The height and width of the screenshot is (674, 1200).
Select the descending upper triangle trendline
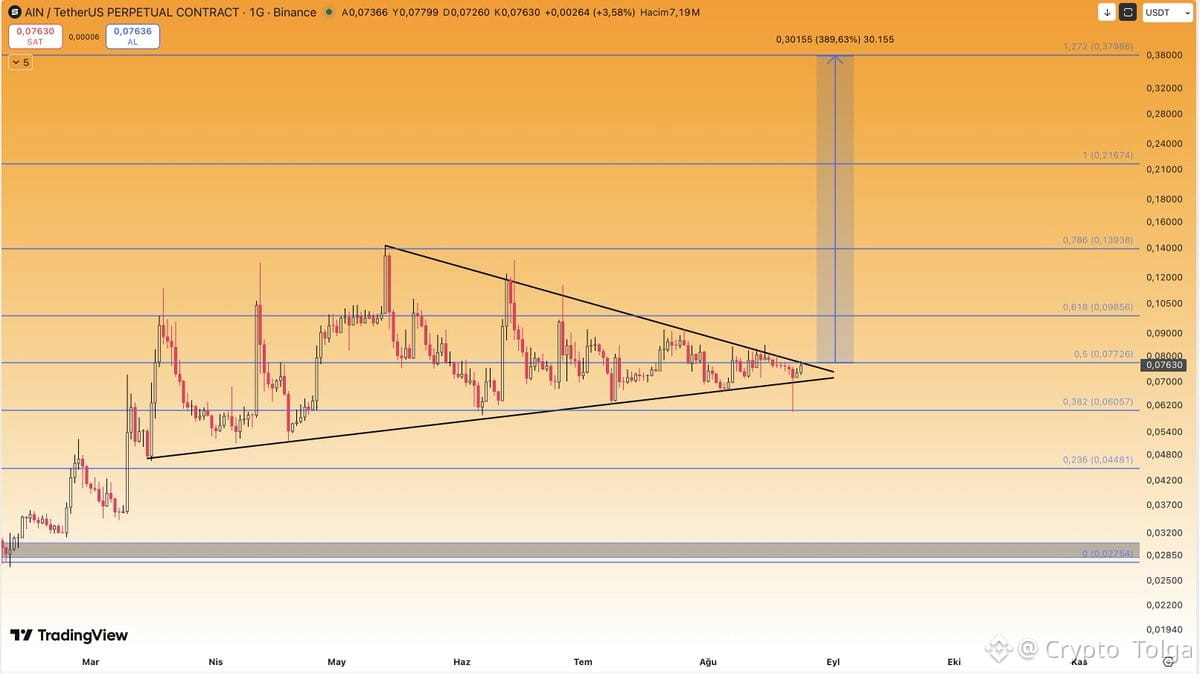point(609,309)
